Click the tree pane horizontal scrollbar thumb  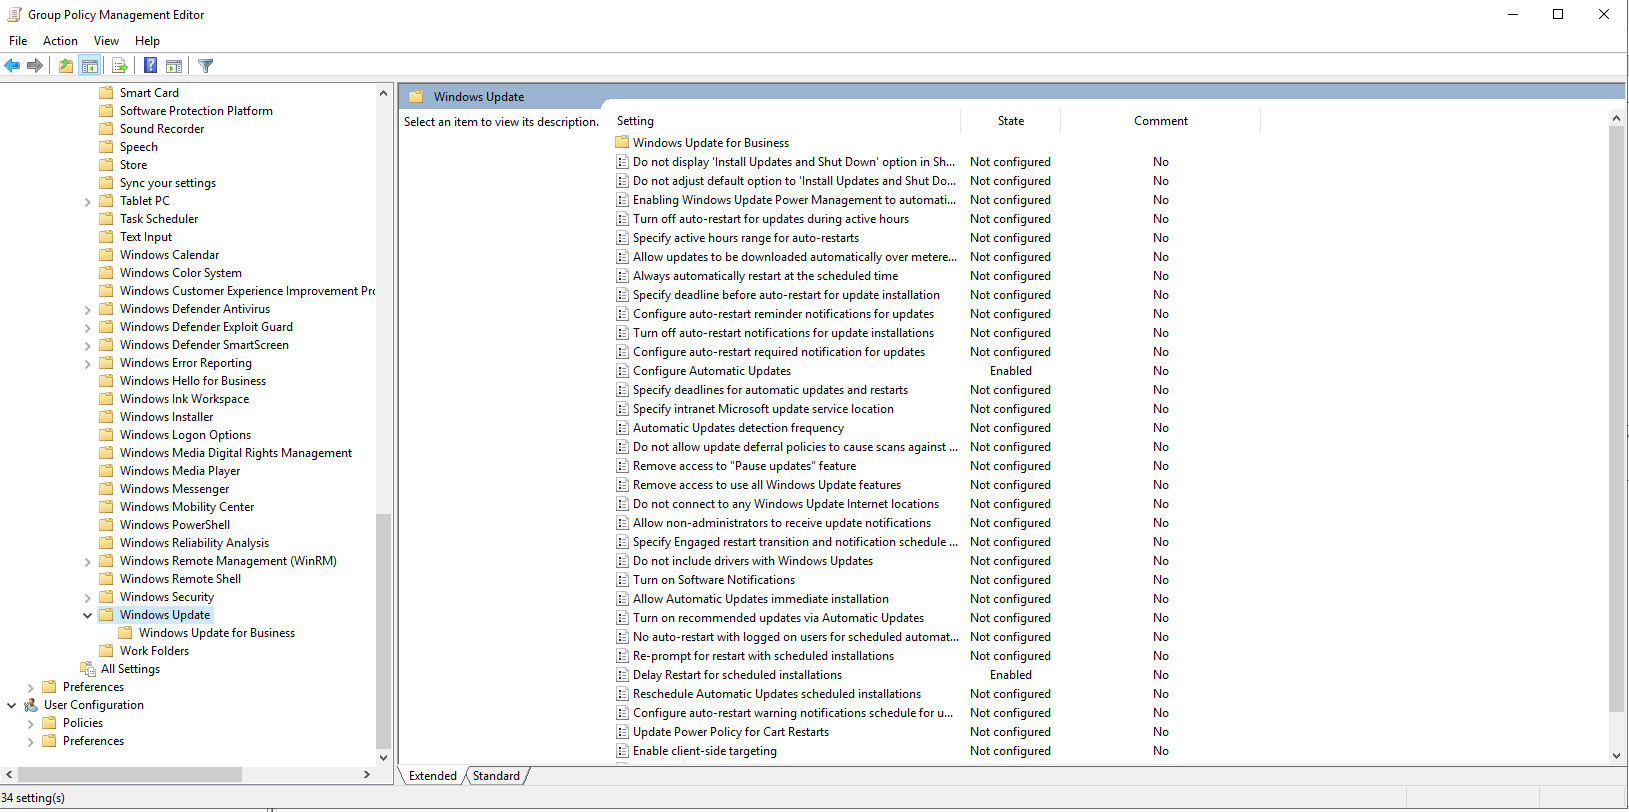(130, 775)
